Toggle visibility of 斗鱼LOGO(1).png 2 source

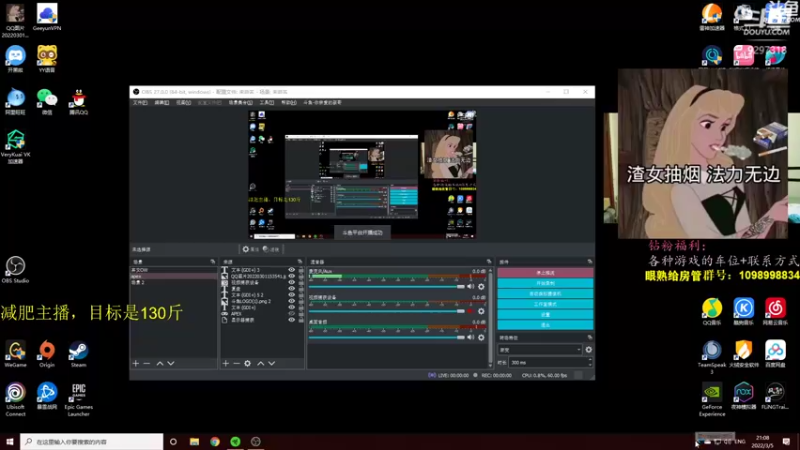291,301
